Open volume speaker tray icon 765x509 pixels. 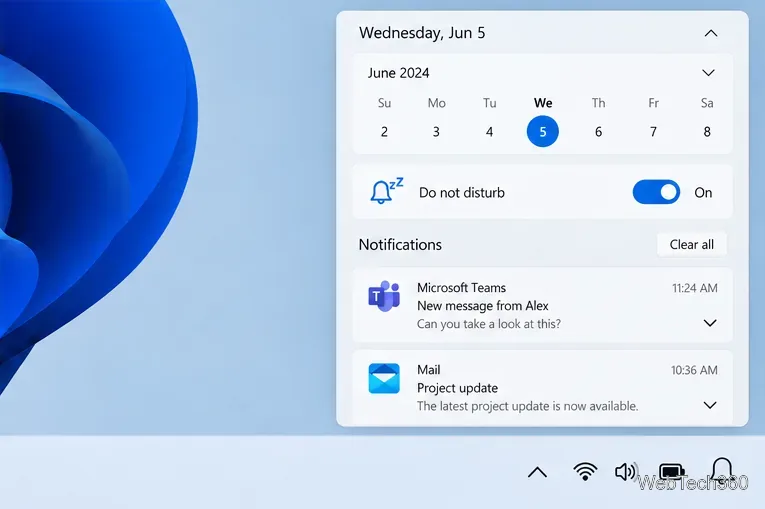(x=625, y=471)
